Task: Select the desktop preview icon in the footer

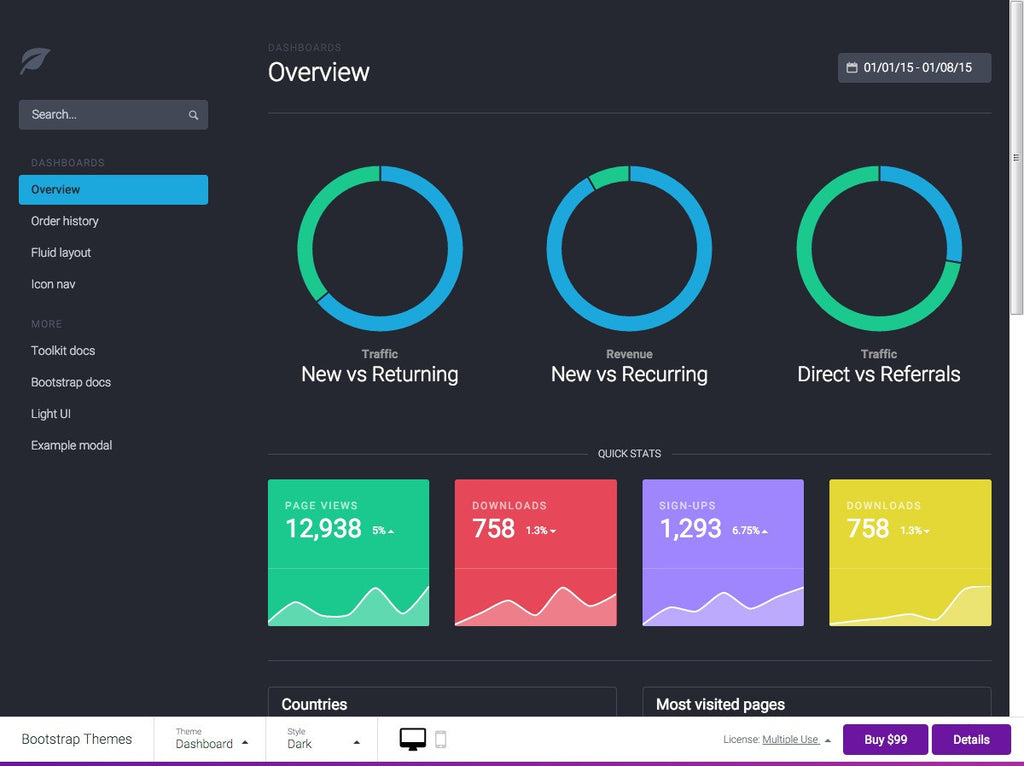Action: [x=412, y=738]
